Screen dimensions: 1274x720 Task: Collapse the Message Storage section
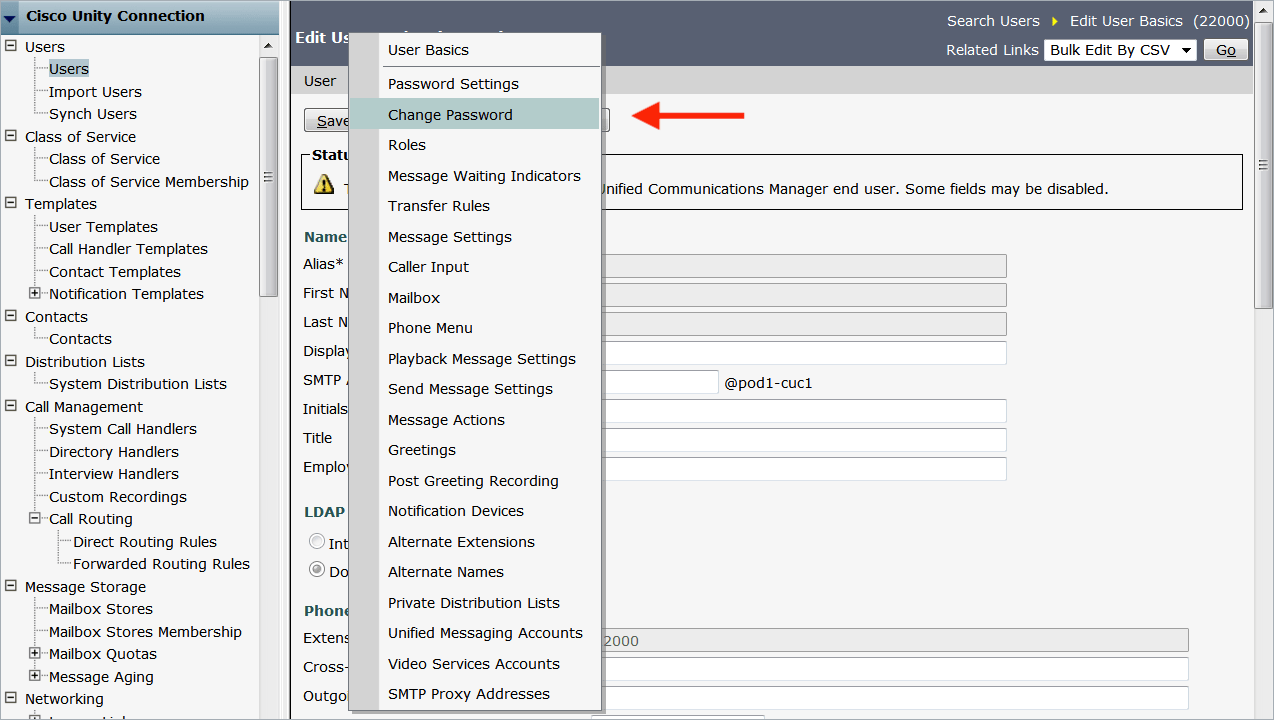(x=11, y=586)
